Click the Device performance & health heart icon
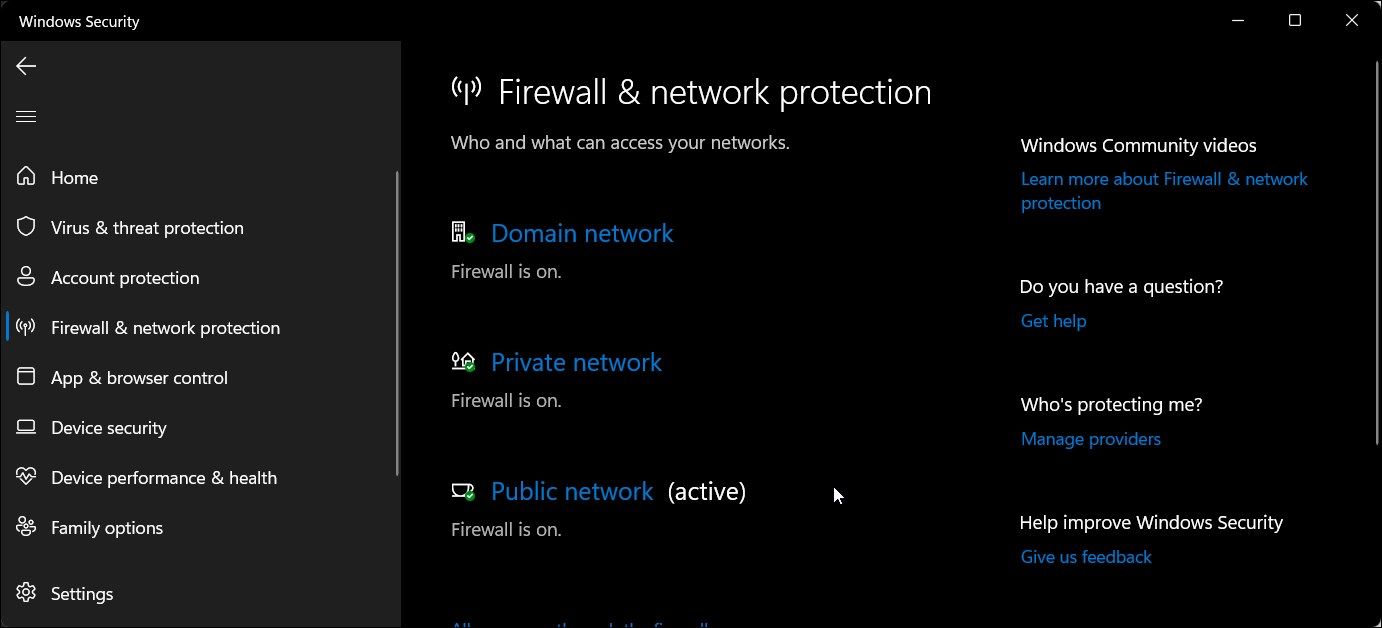The width and height of the screenshot is (1382, 628). 26,477
